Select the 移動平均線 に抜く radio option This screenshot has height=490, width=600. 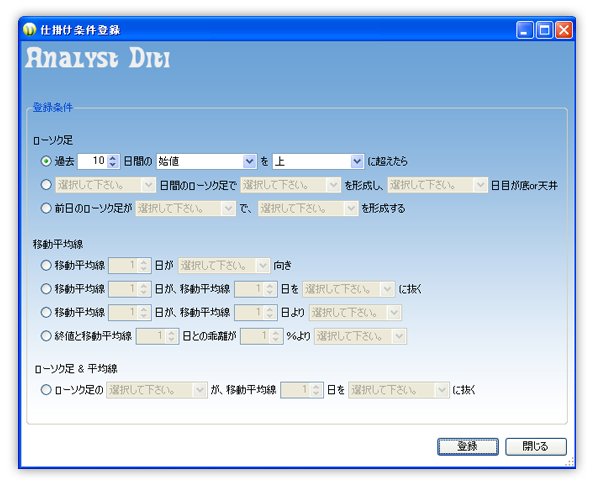(x=46, y=289)
